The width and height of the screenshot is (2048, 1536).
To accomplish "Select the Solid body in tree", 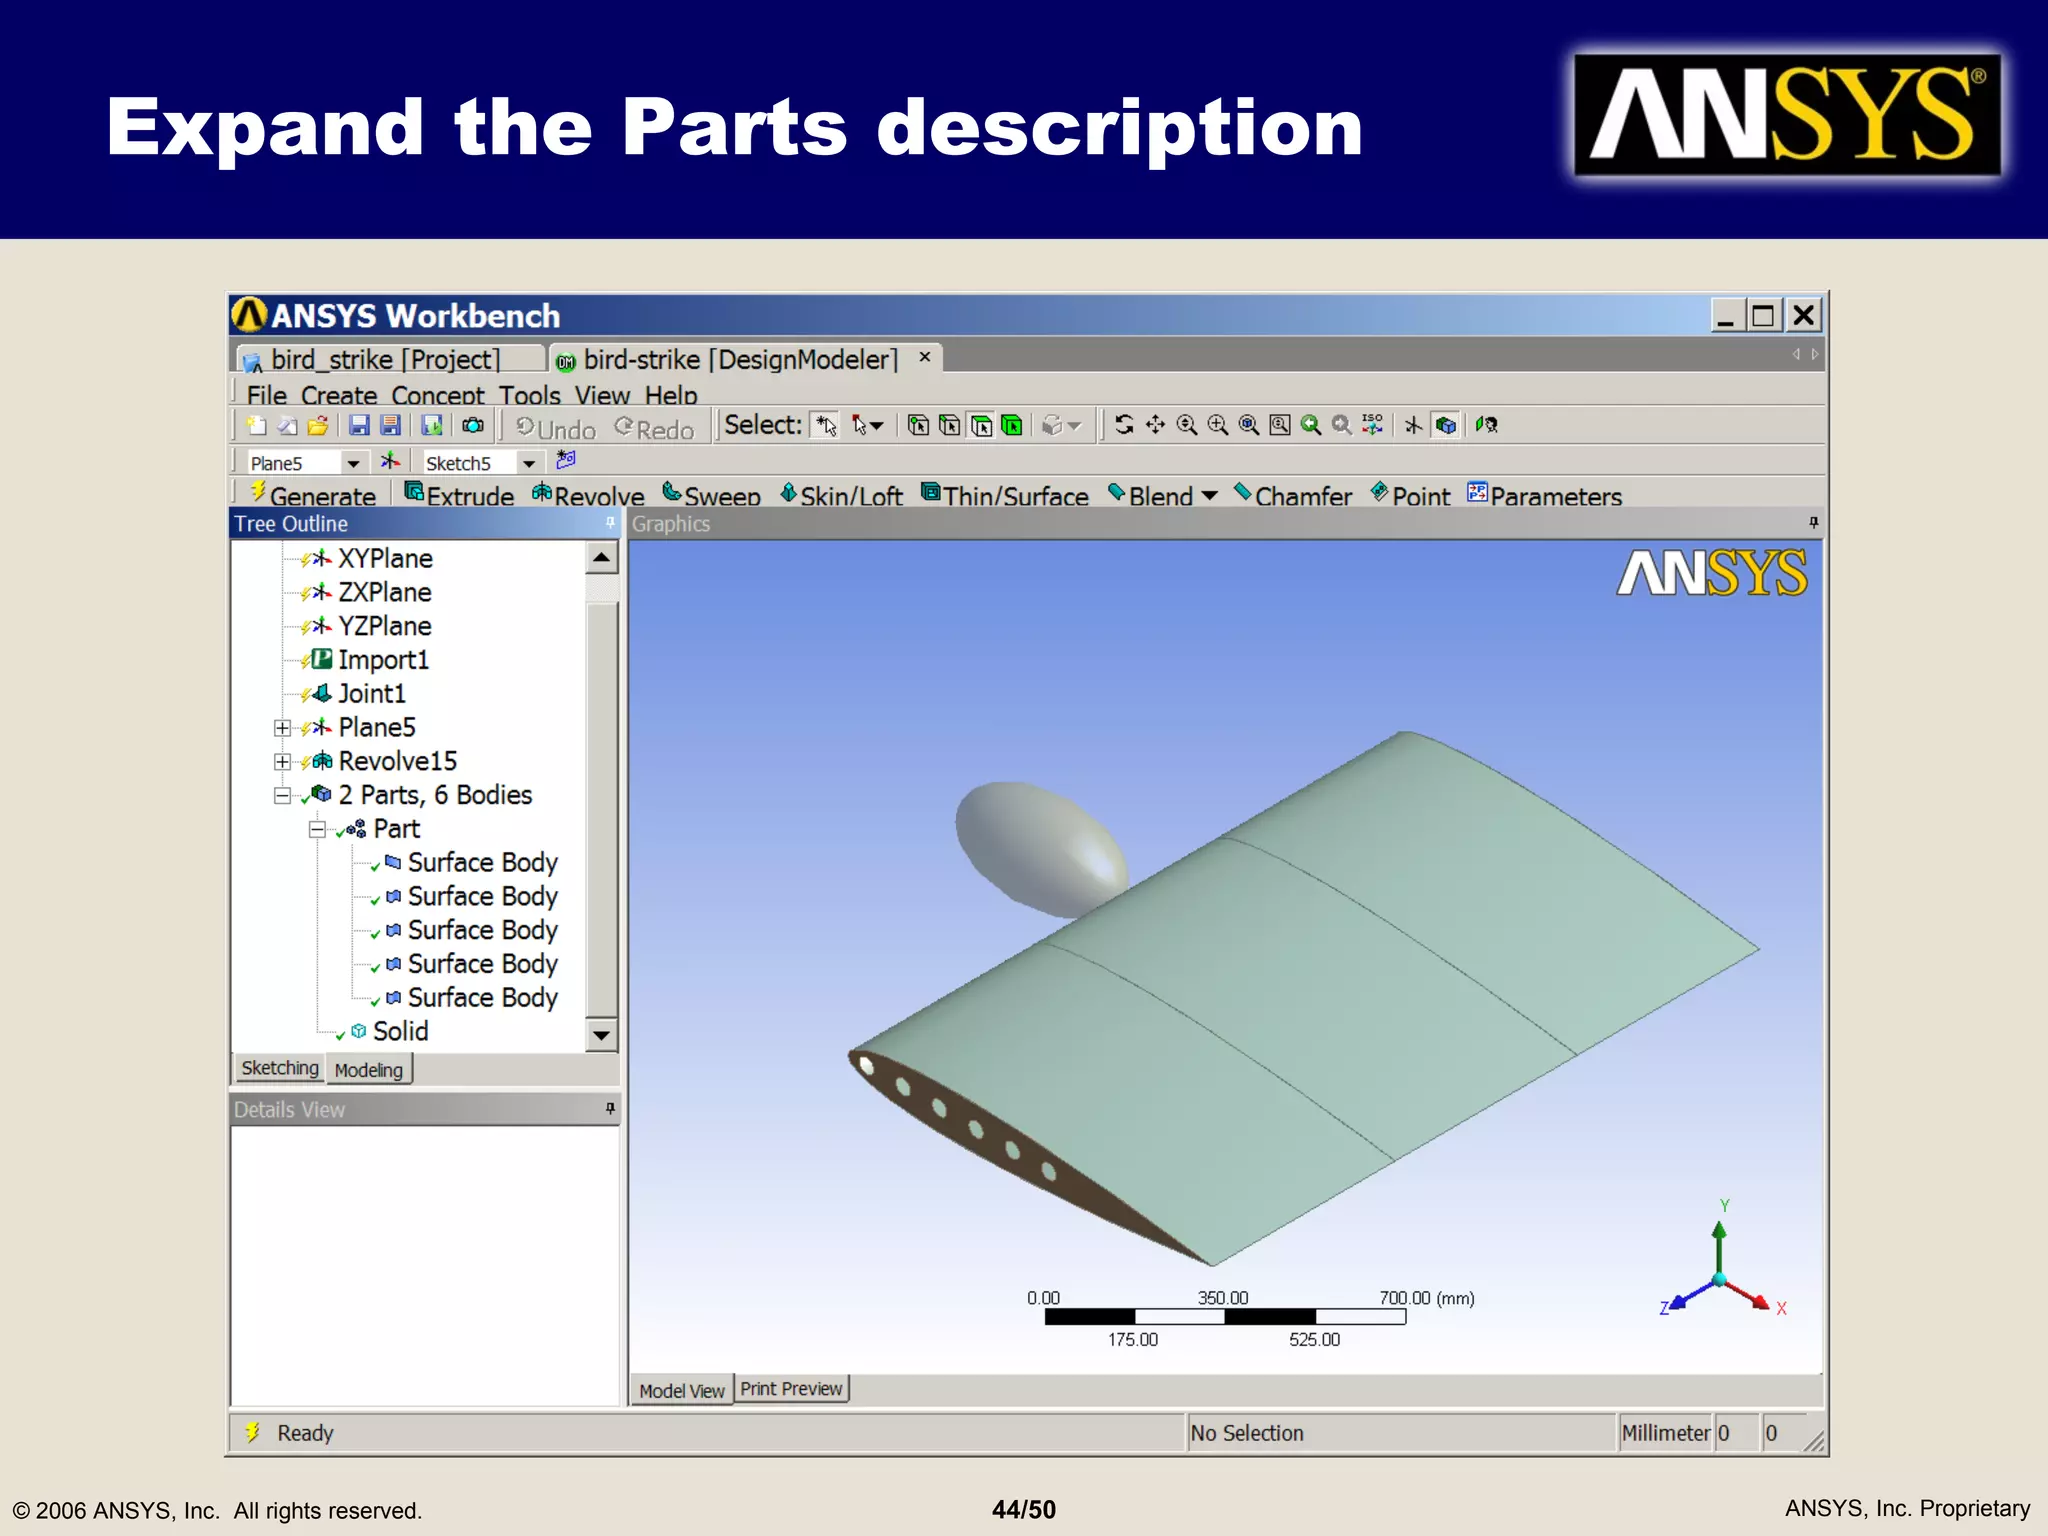I will tap(400, 1031).
